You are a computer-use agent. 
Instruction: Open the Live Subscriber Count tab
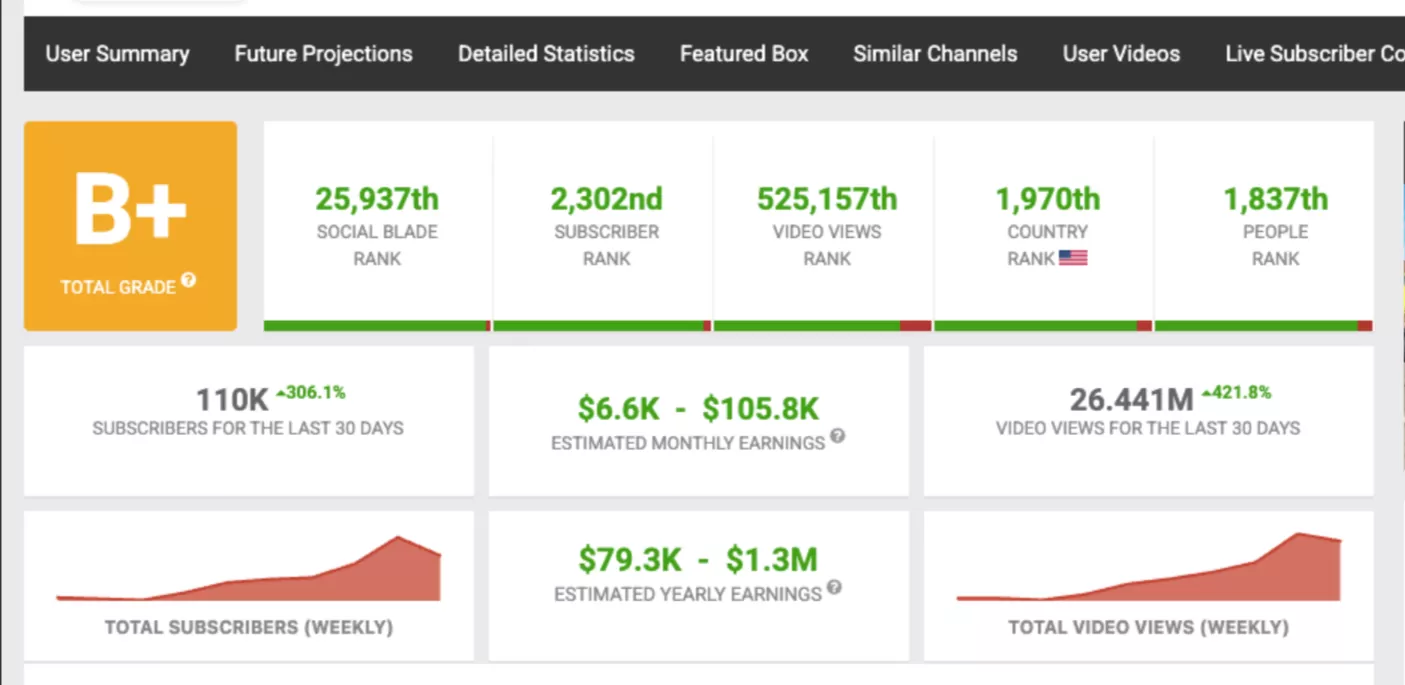pos(1314,54)
